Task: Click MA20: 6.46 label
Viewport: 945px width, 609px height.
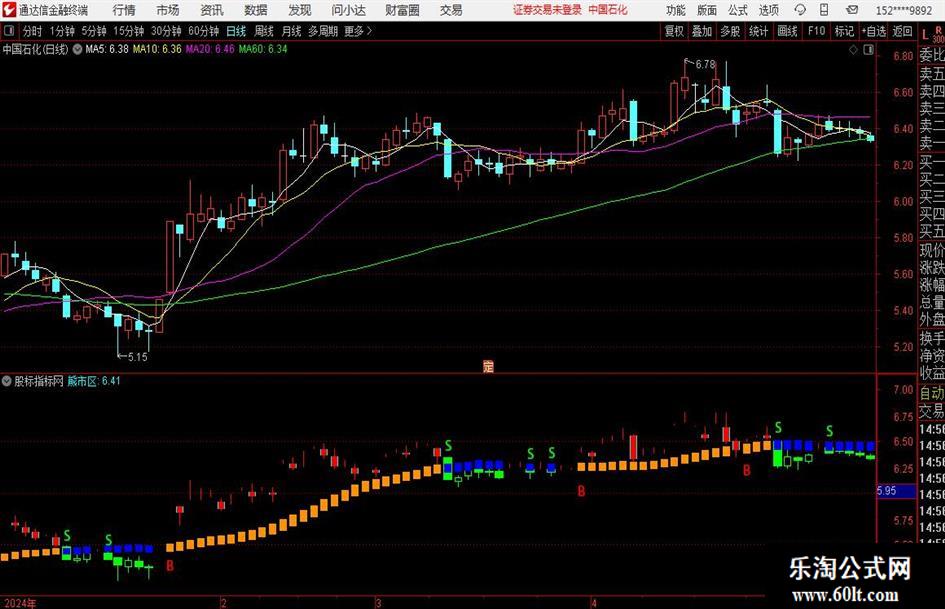Action: tap(210, 49)
